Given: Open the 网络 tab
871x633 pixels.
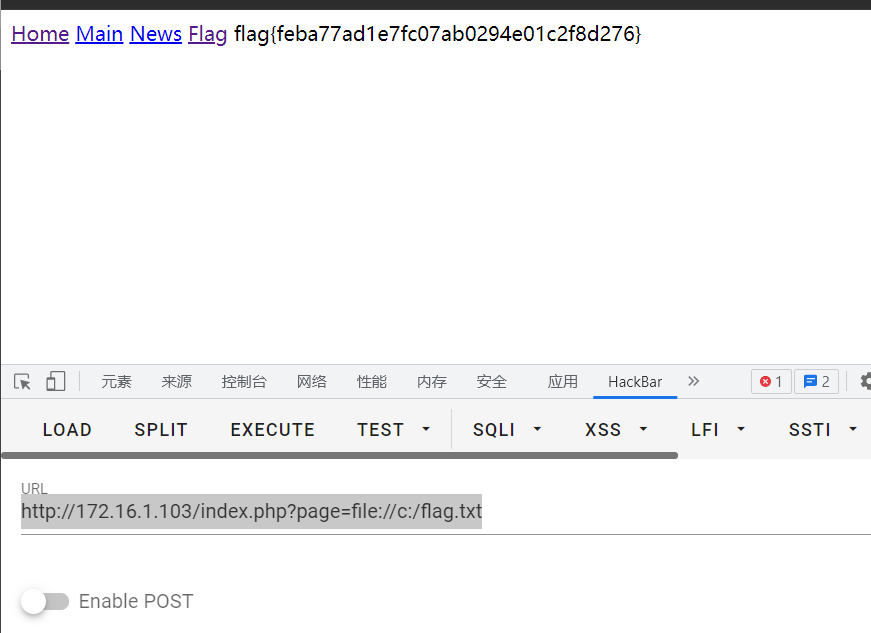Looking at the screenshot, I should click(x=312, y=381).
